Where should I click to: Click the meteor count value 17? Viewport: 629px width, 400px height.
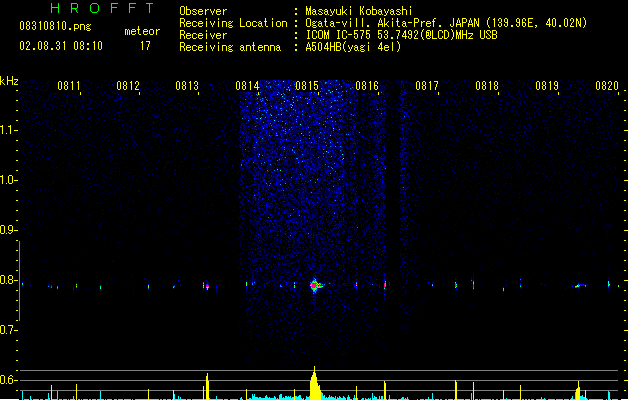coord(145,46)
